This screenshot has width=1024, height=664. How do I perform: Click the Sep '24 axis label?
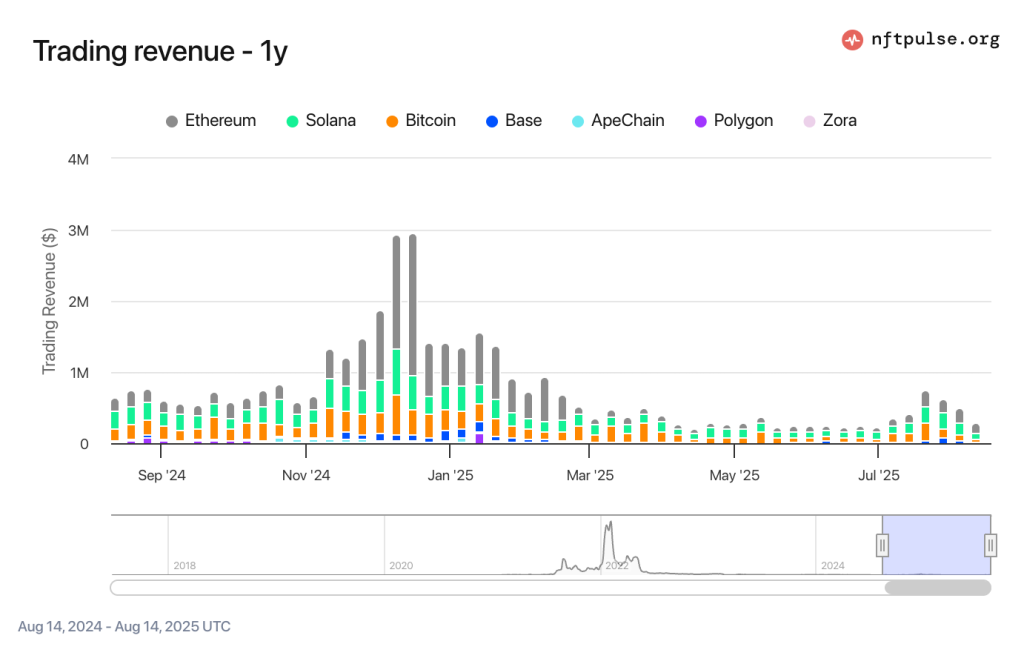pyautogui.click(x=161, y=475)
